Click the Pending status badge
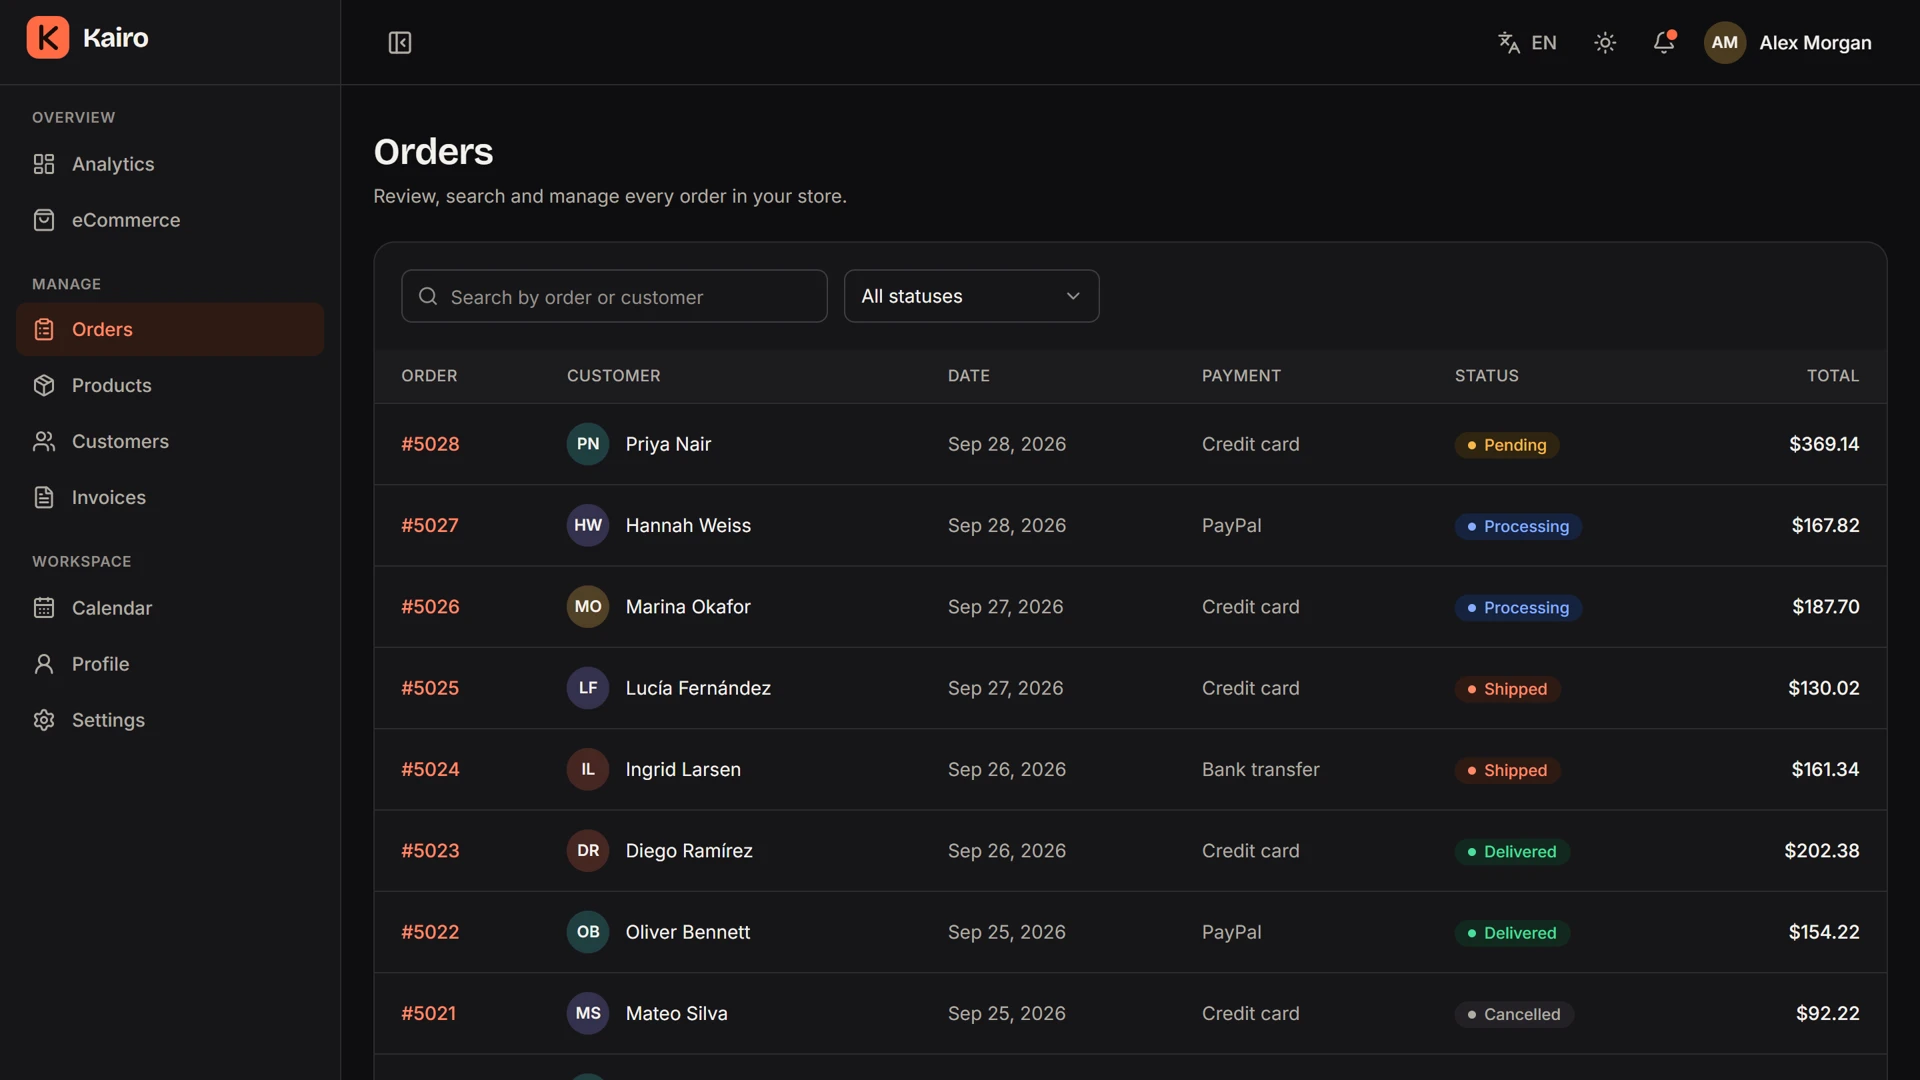The image size is (1920, 1080). coord(1507,445)
